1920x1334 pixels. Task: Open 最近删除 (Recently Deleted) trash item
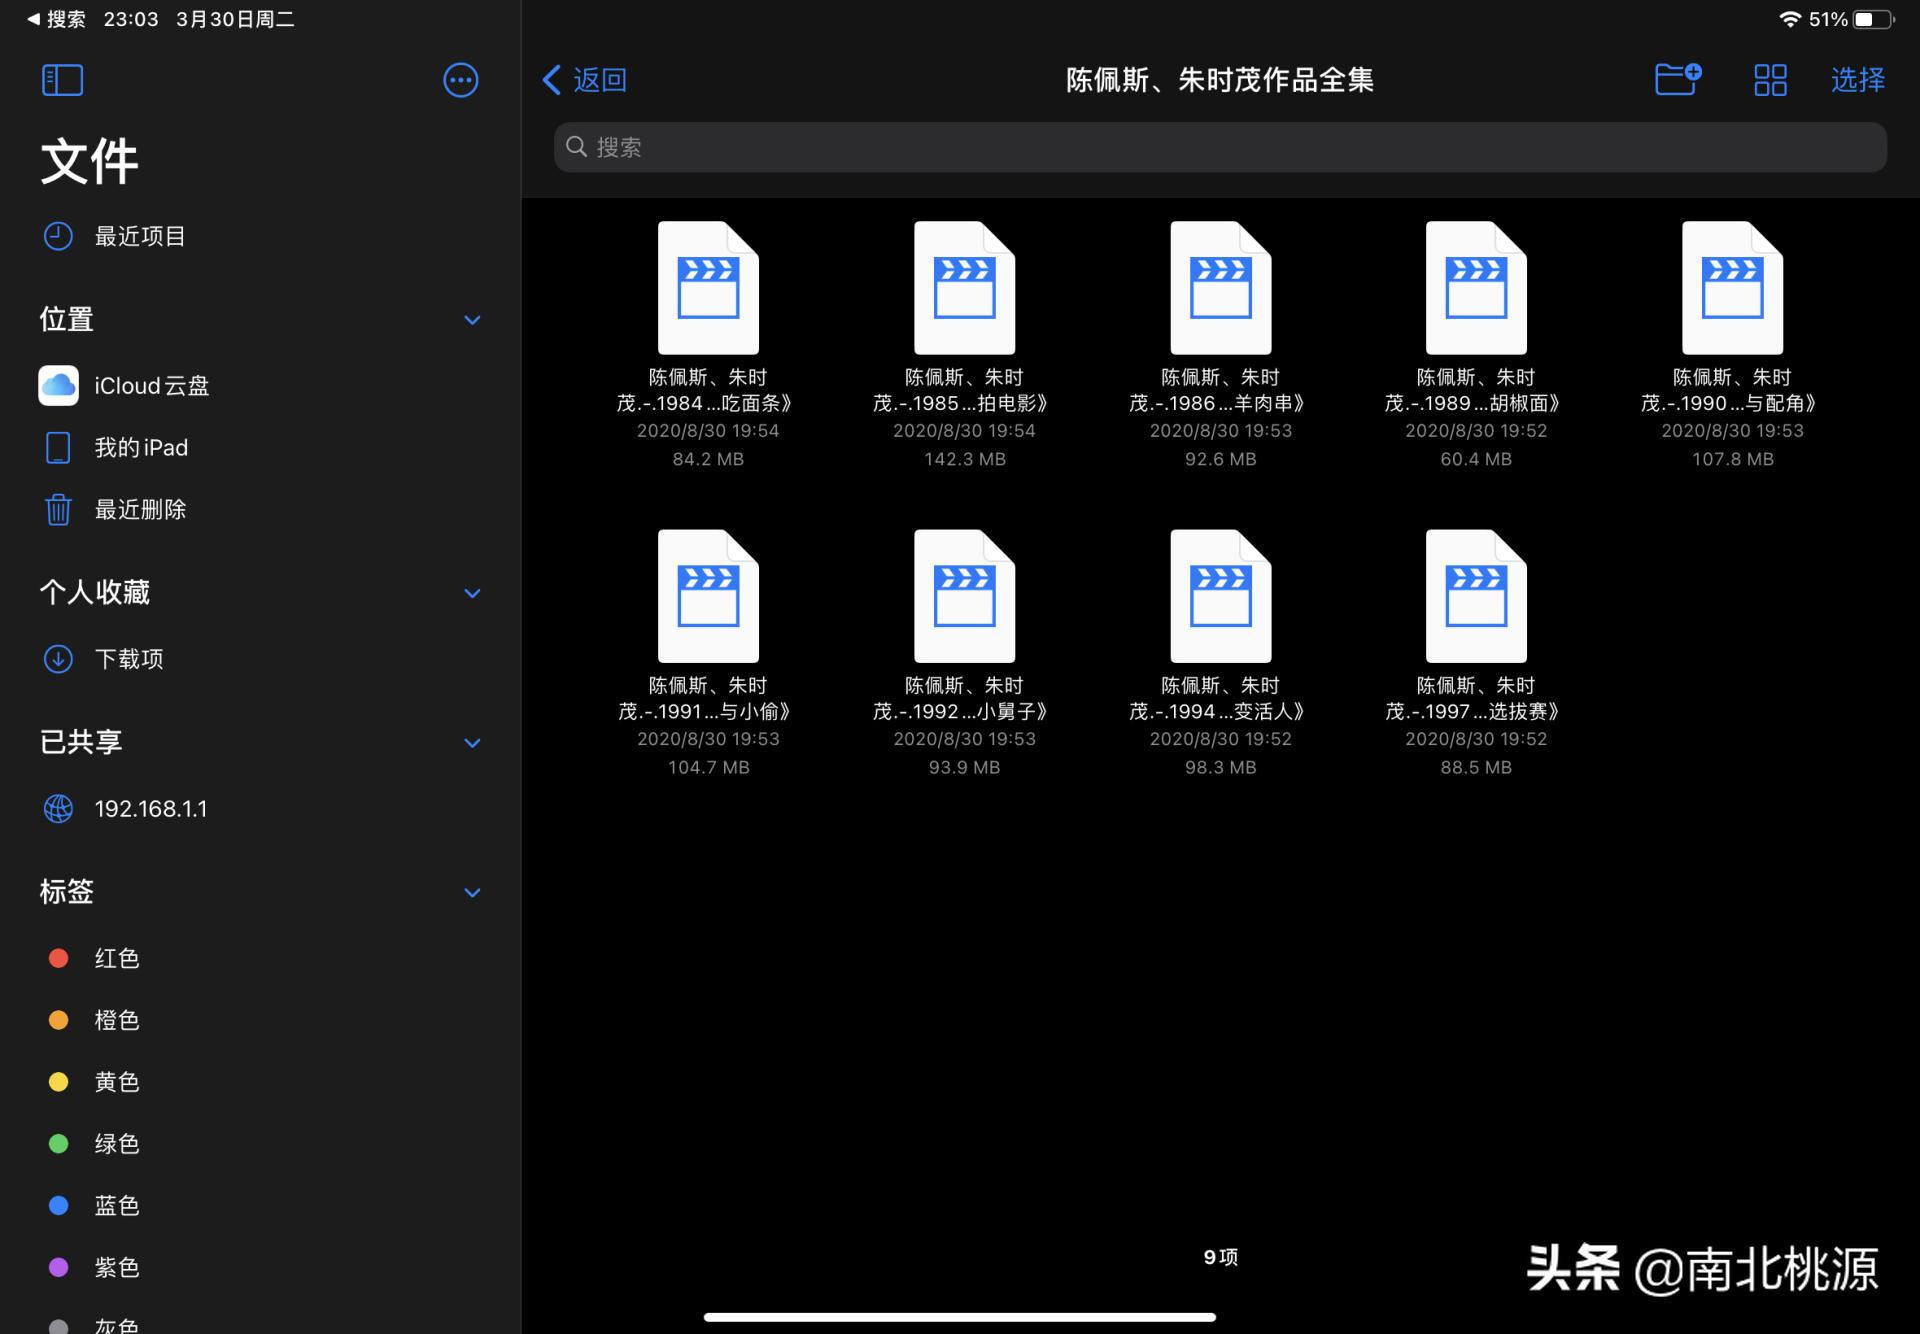pos(140,509)
